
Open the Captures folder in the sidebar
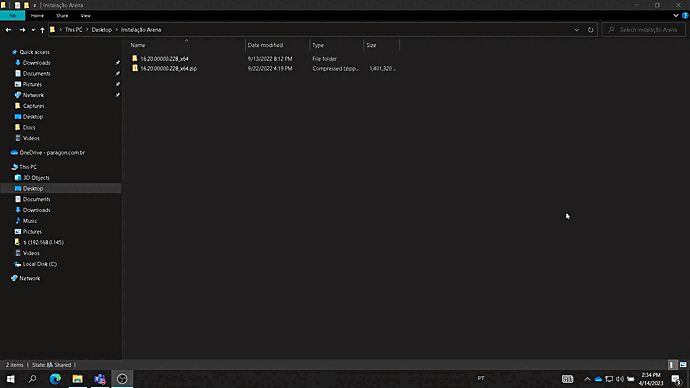click(33, 106)
